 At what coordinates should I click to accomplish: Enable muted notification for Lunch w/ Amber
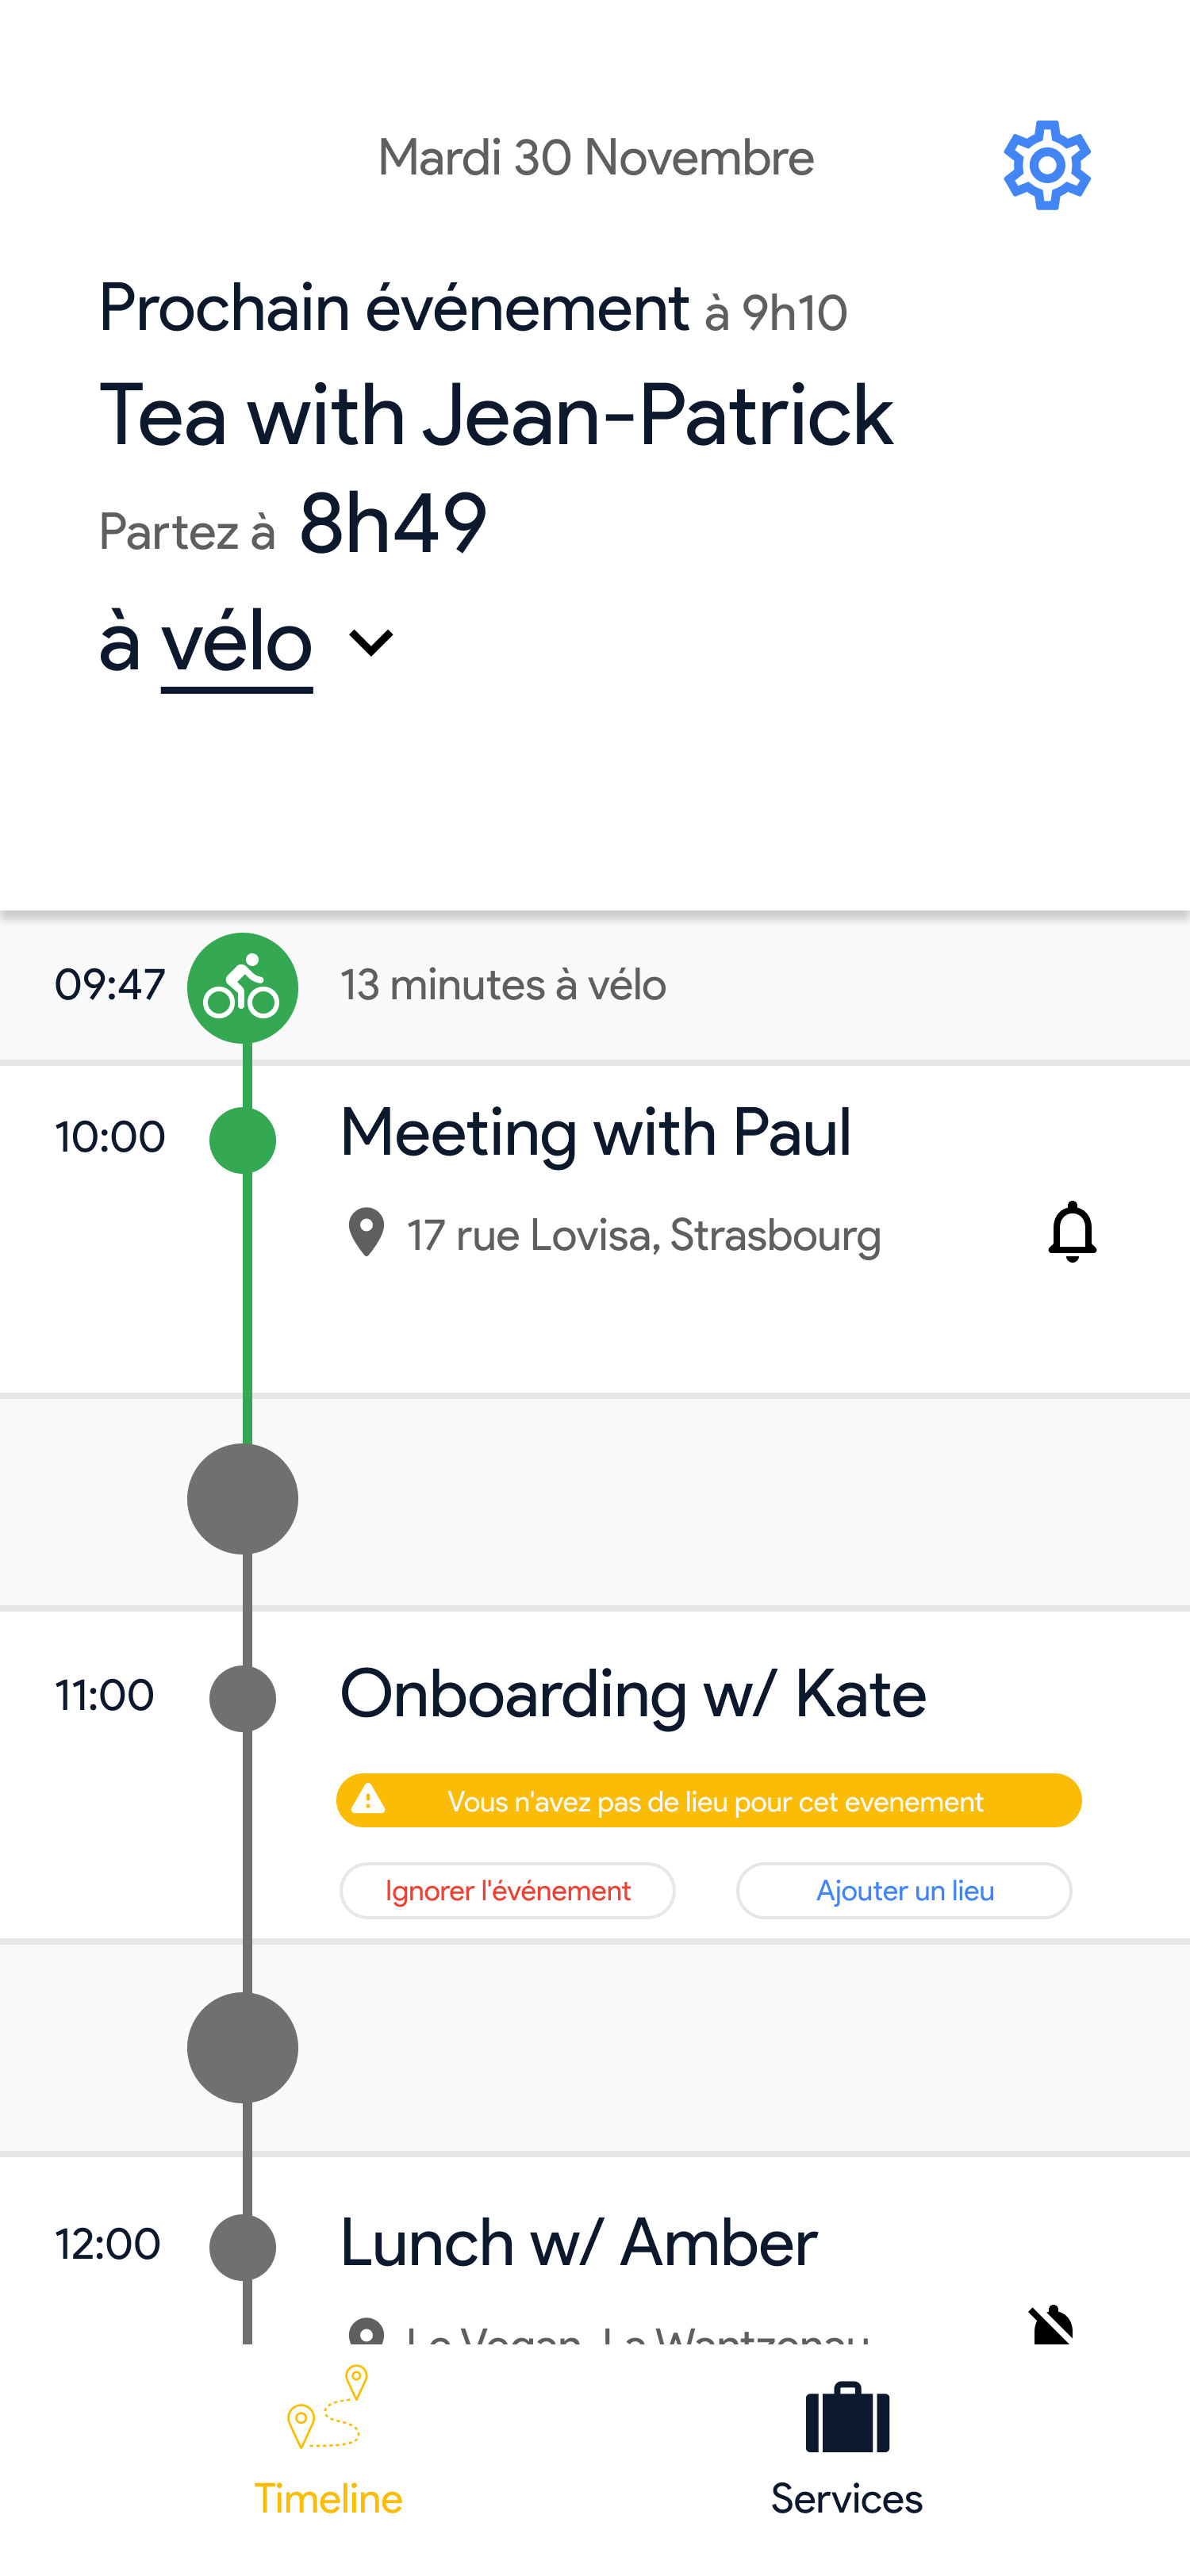[1051, 2324]
